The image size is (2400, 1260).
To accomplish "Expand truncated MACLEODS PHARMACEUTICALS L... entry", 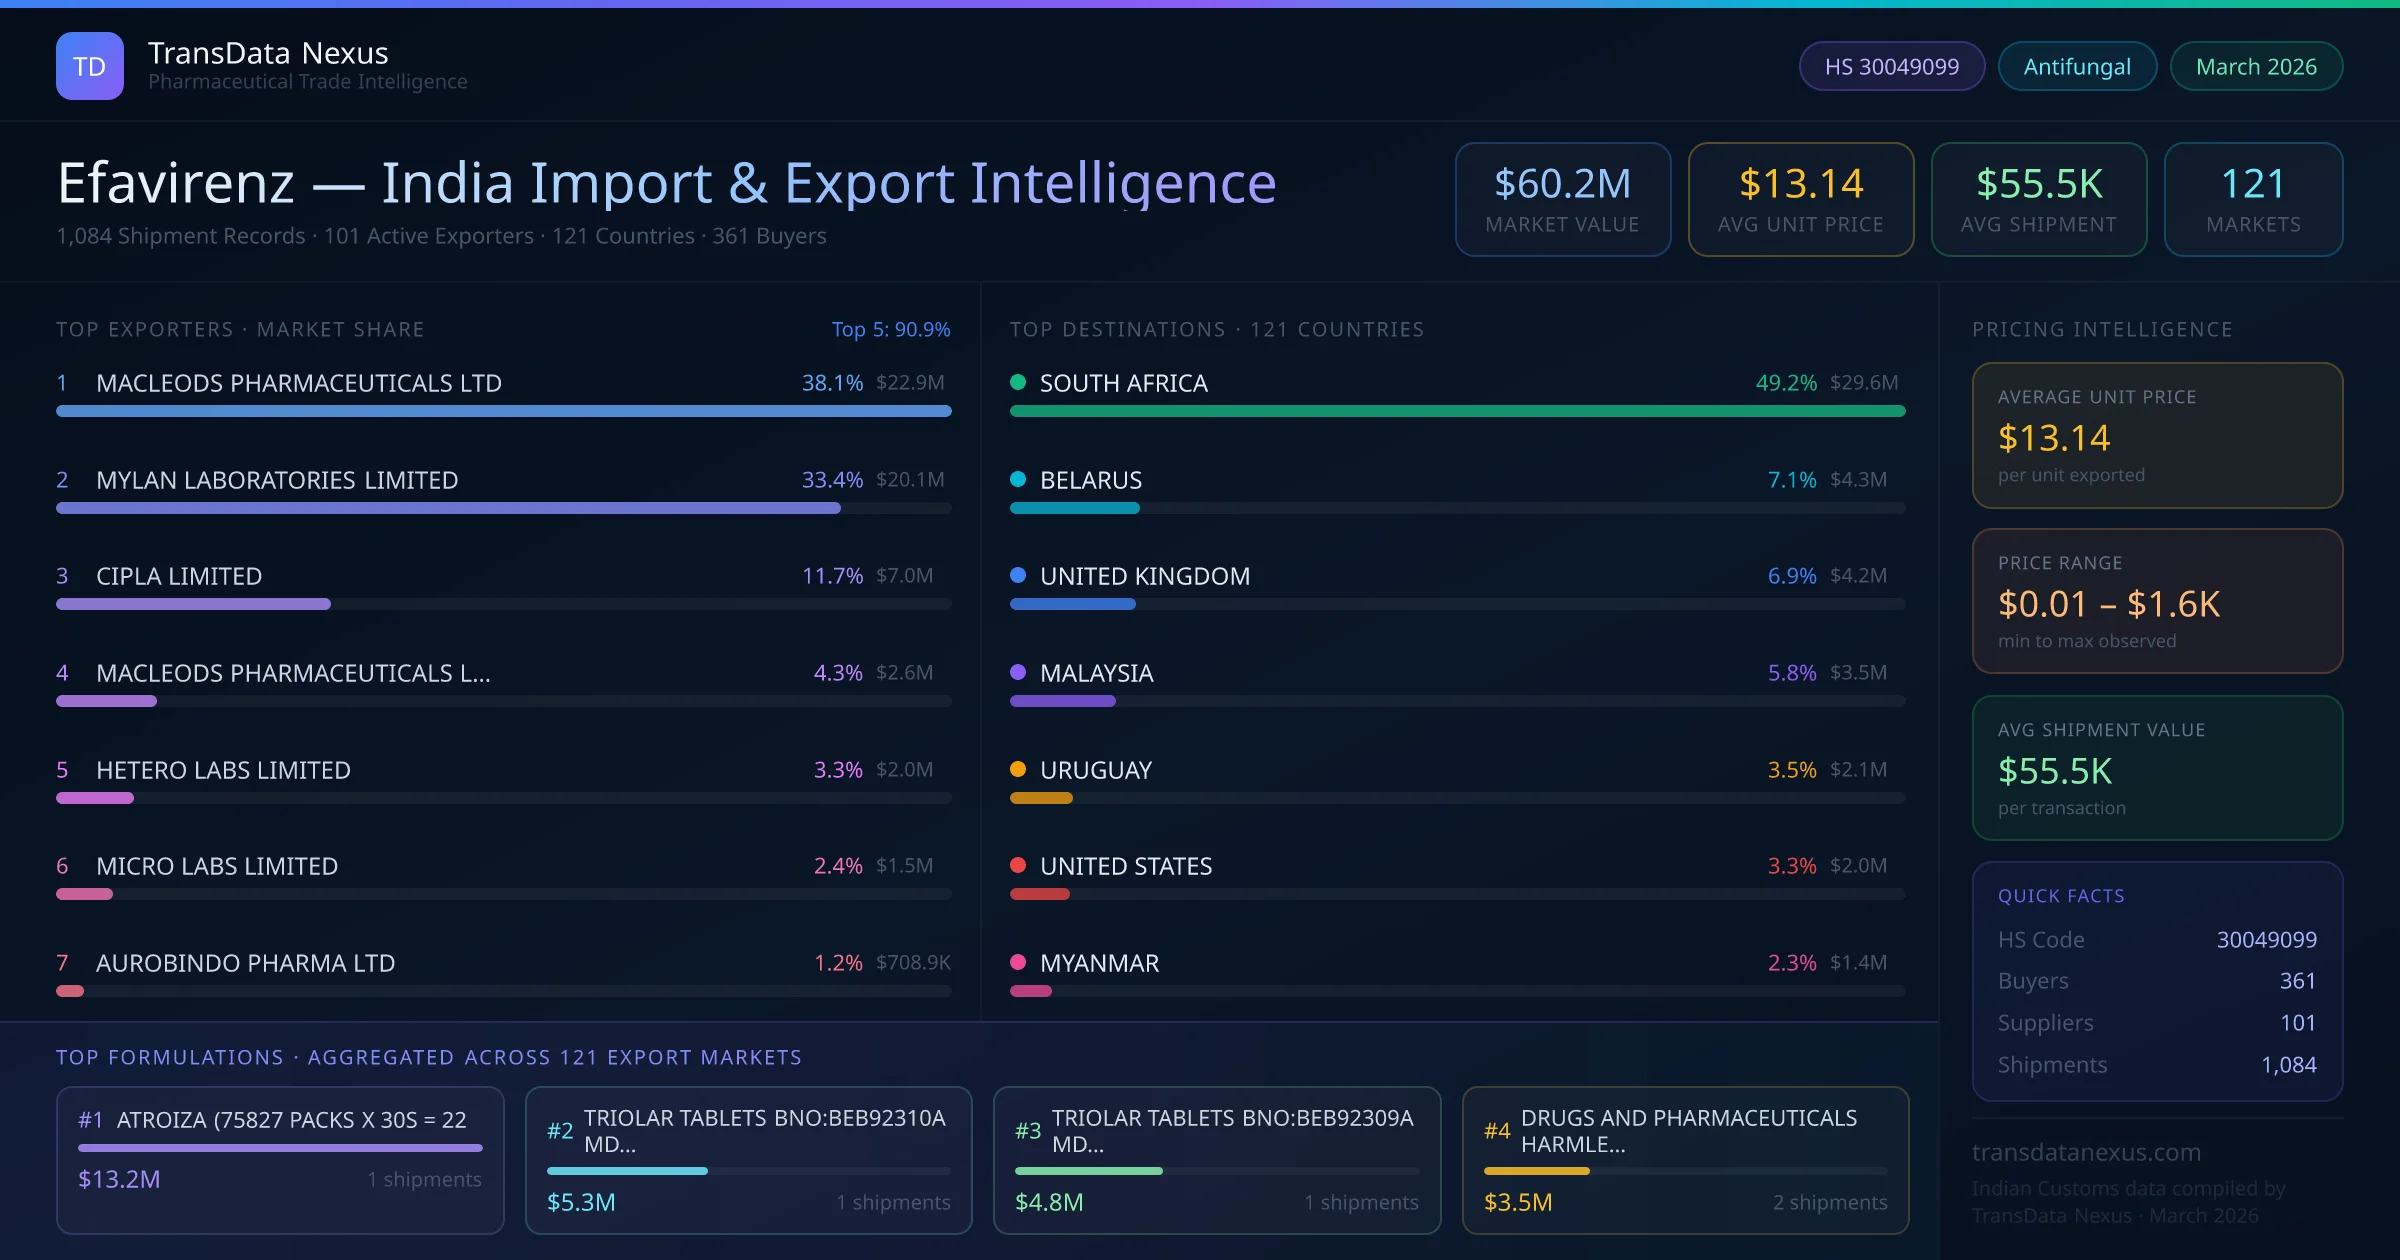I will point(293,672).
